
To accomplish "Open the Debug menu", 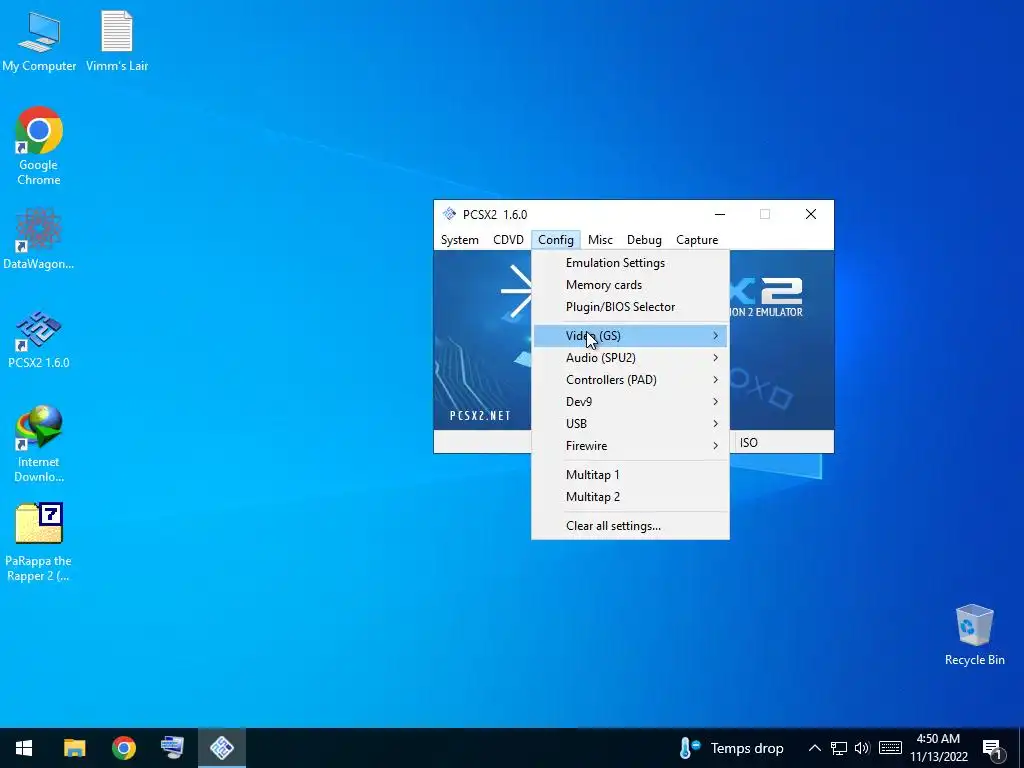I will point(644,240).
